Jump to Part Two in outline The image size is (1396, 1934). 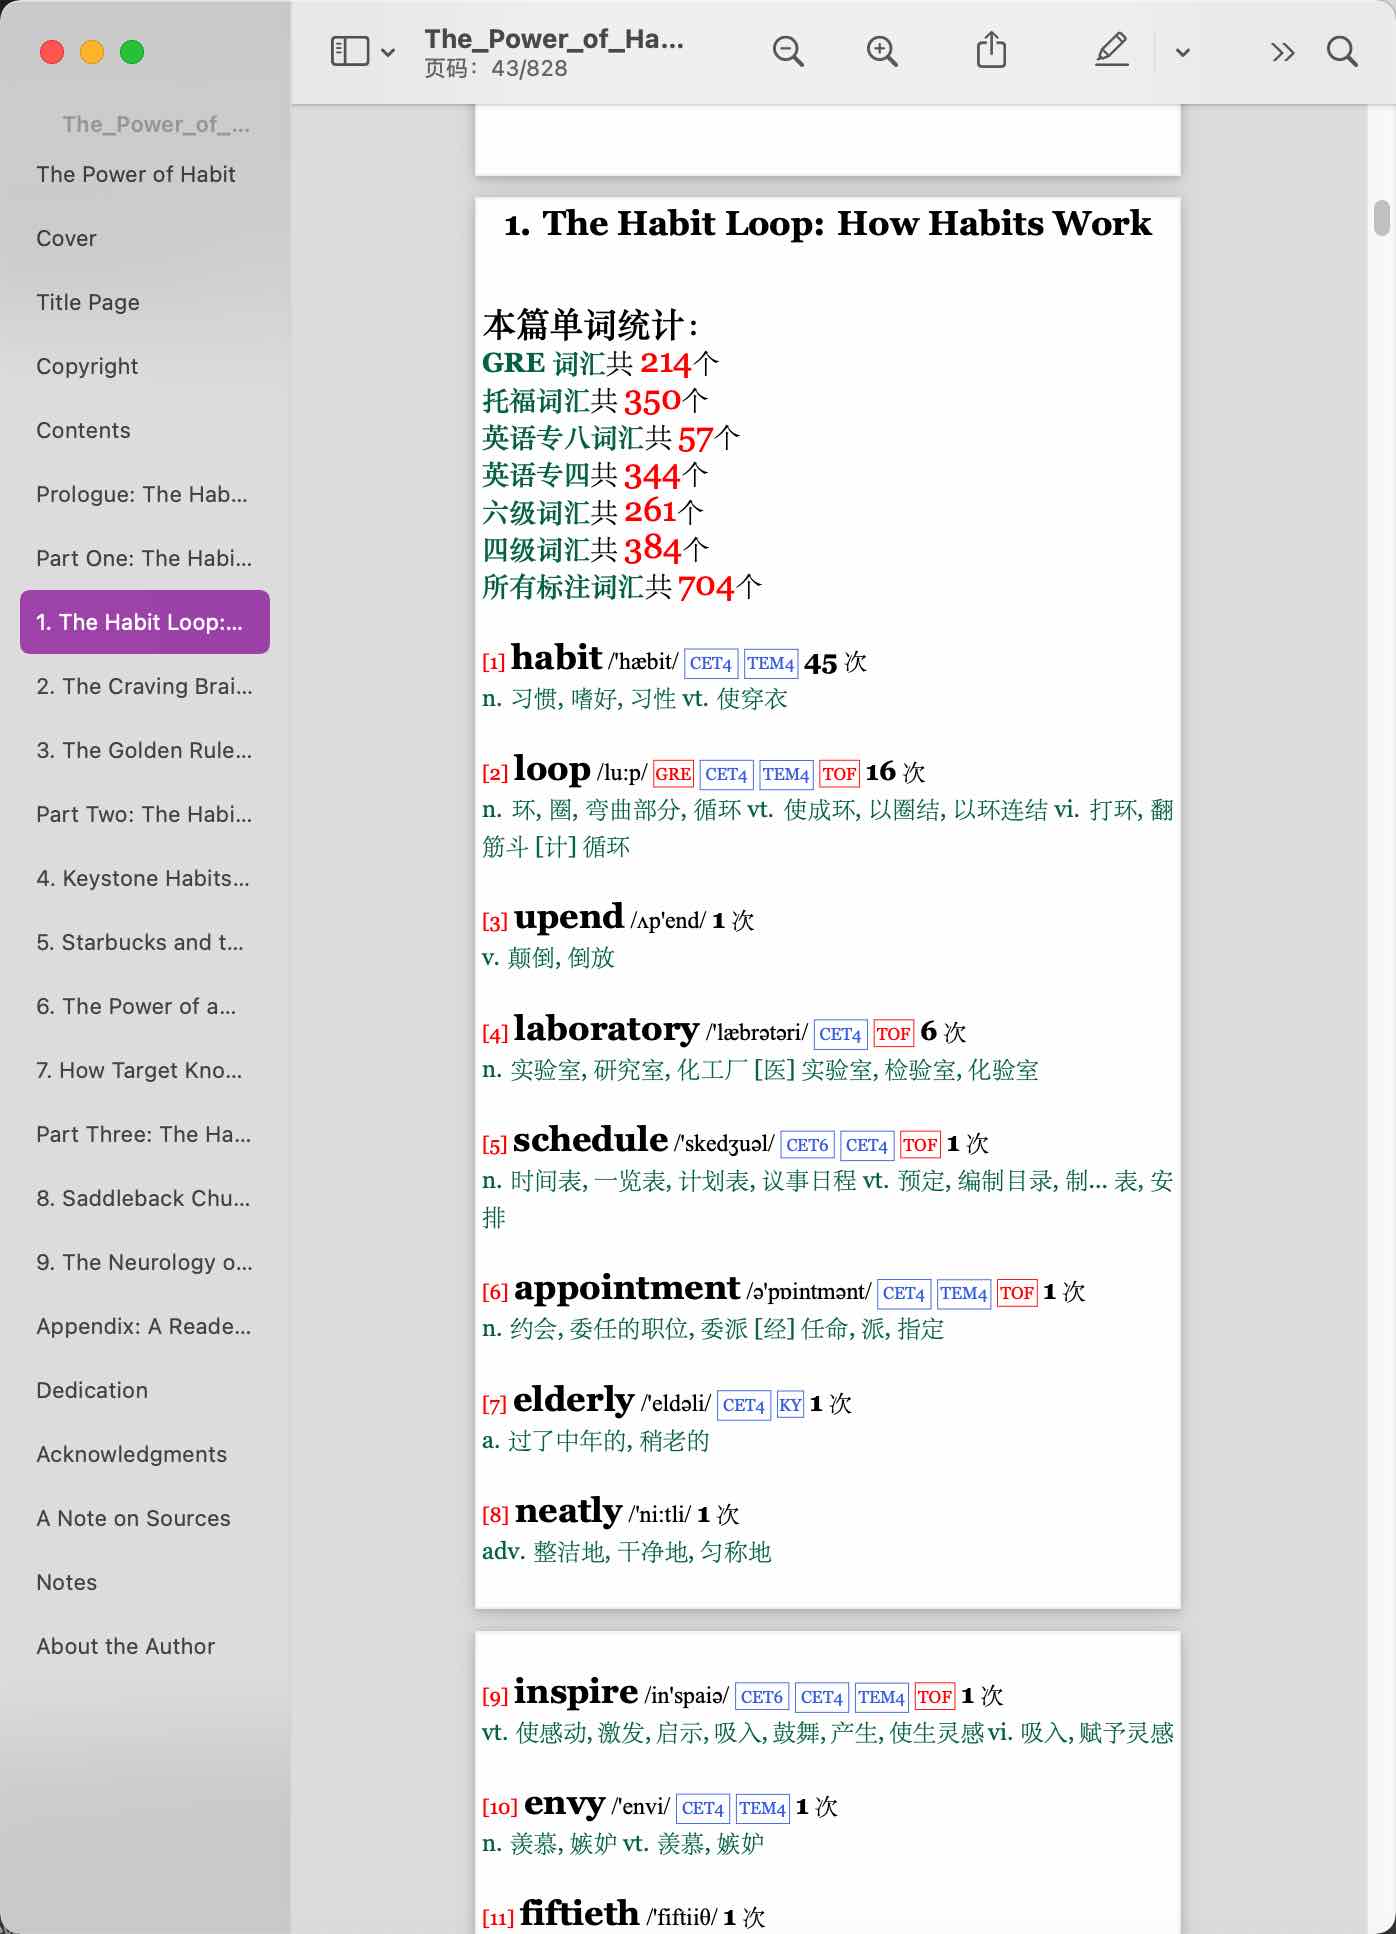pyautogui.click(x=144, y=814)
